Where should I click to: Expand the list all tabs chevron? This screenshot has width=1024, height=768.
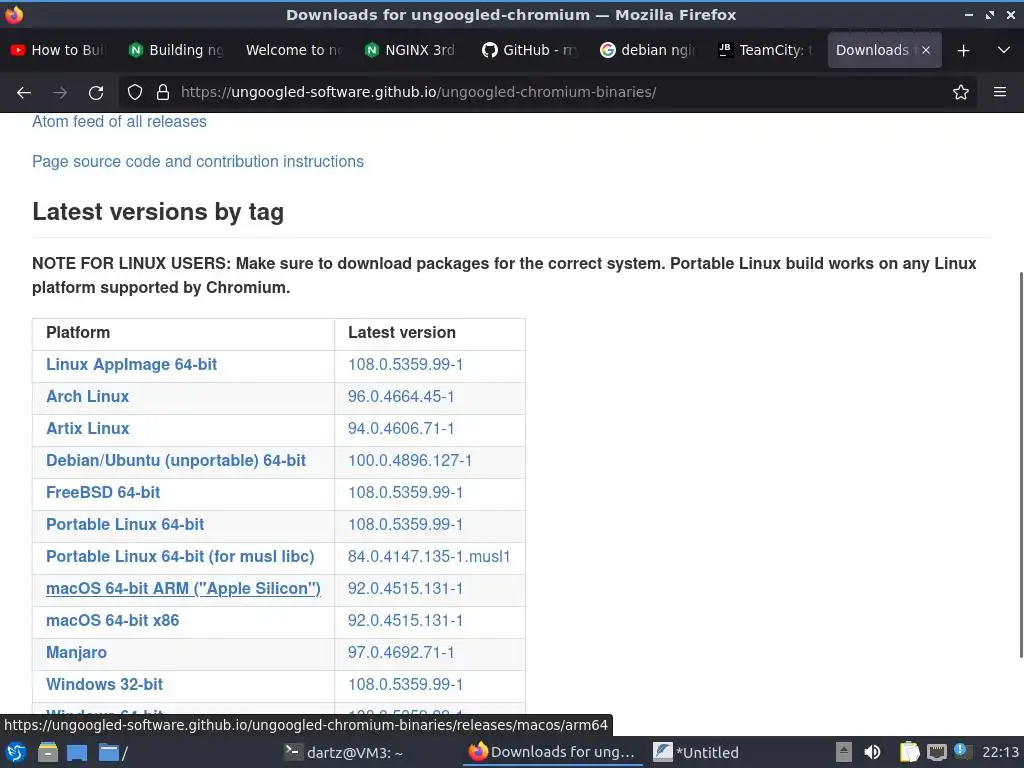coord(1004,50)
